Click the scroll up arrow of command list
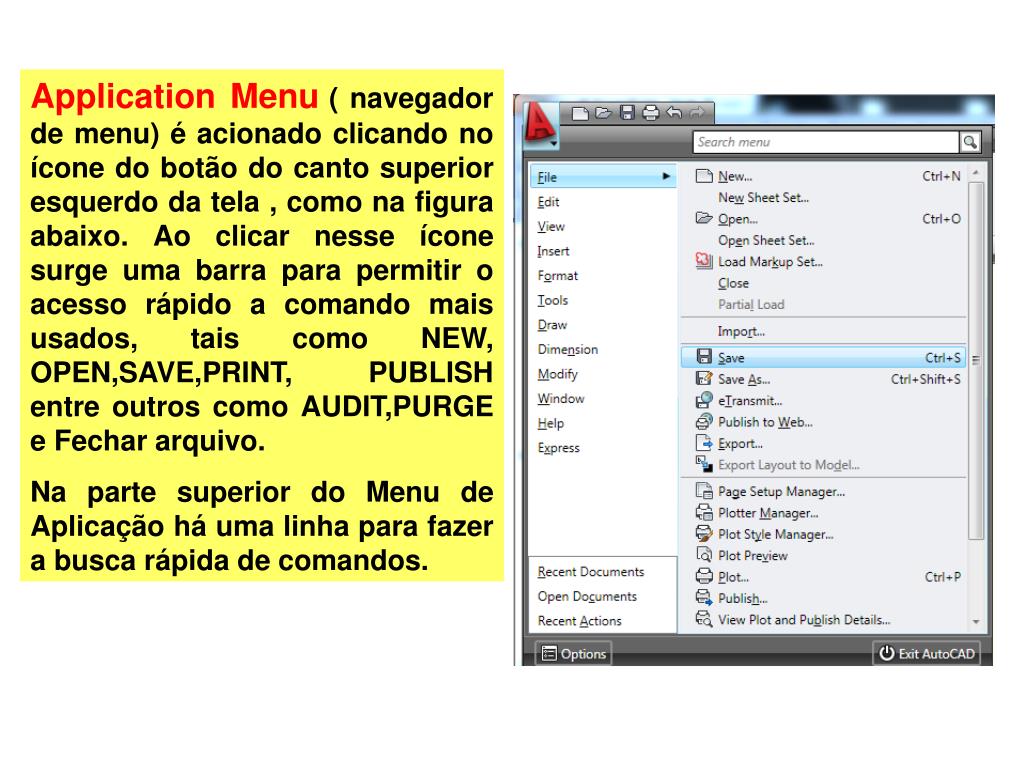1024x768 pixels. point(976,173)
